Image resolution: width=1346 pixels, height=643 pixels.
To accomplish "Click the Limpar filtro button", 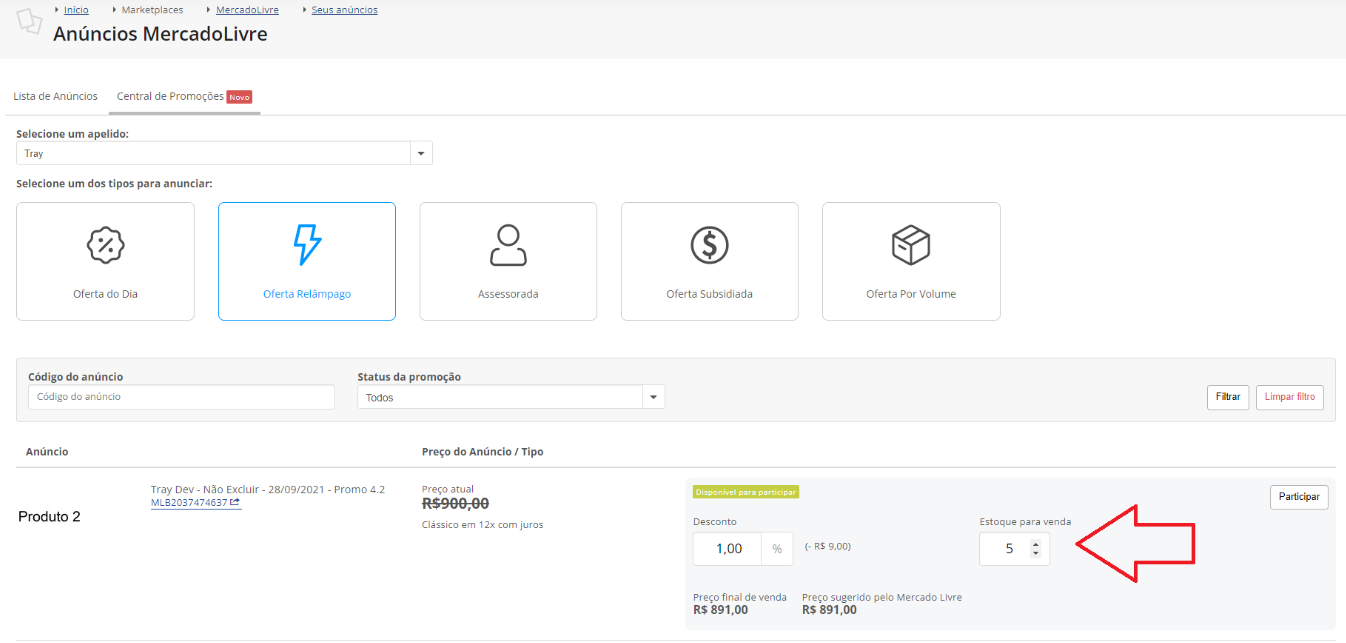I will [x=1290, y=397].
